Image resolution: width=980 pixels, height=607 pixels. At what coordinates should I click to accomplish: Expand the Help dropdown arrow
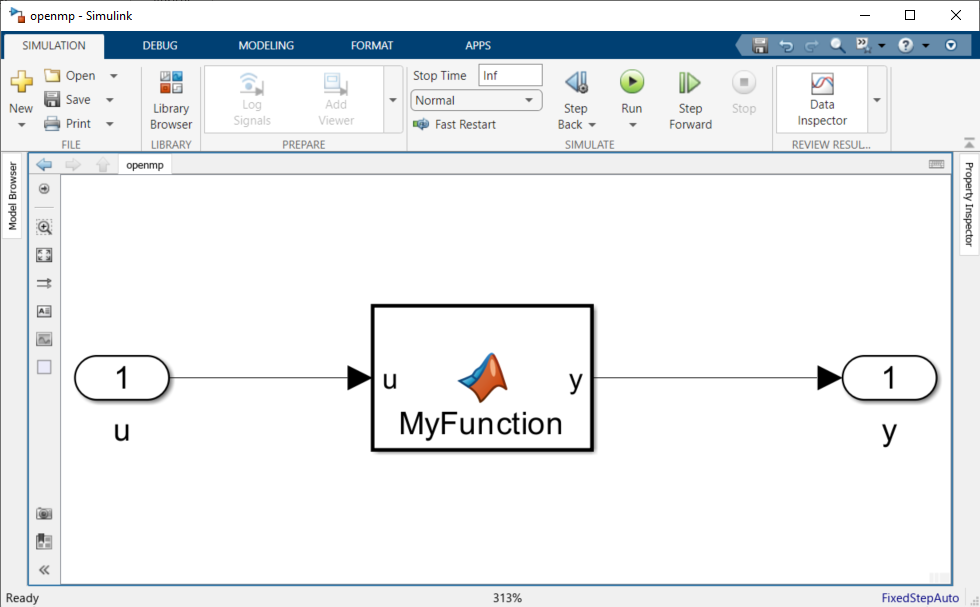(926, 46)
